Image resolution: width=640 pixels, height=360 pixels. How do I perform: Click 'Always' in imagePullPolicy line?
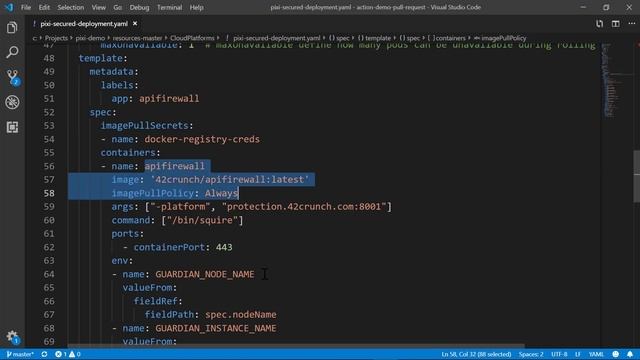pos(221,193)
